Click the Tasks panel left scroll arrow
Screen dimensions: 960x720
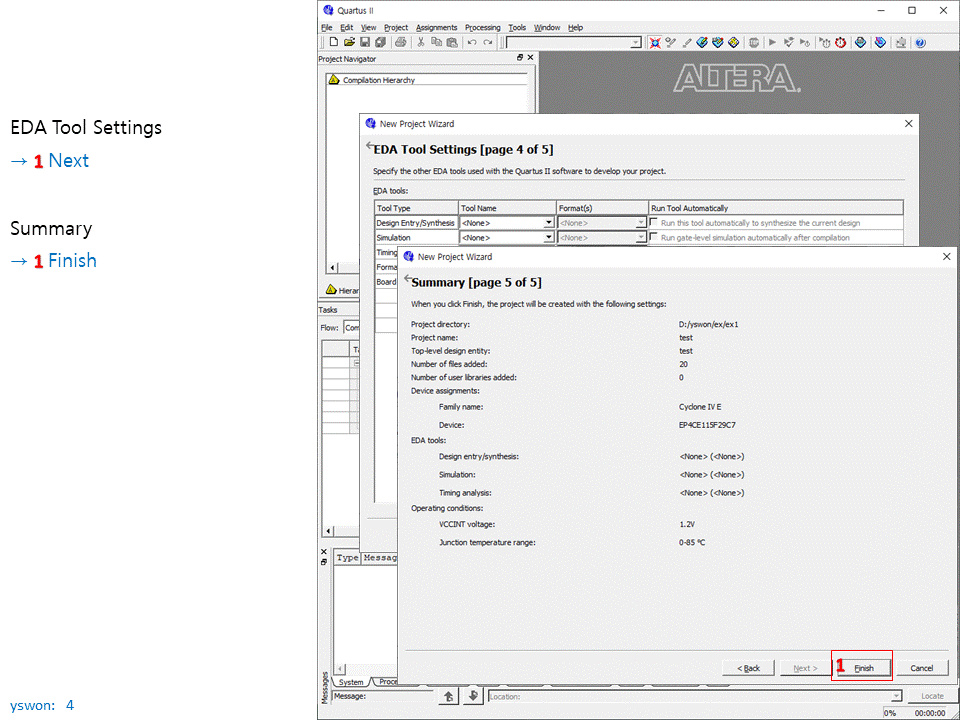click(329, 530)
